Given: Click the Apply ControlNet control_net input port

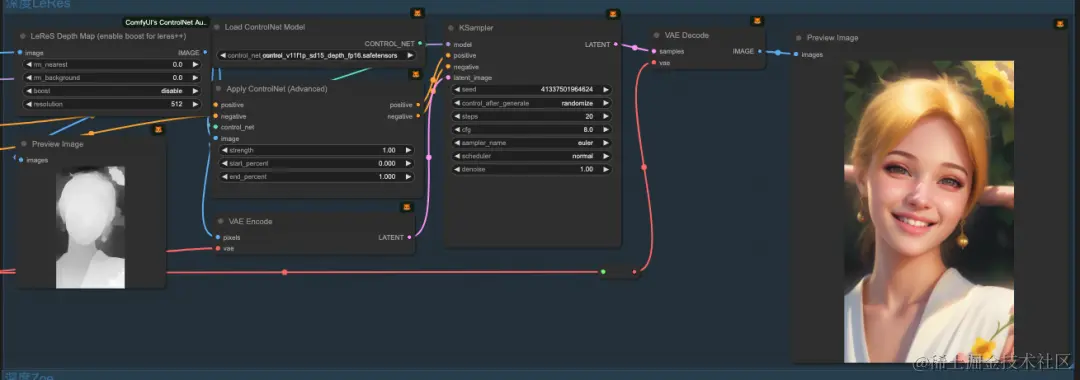Looking at the screenshot, I should [x=216, y=127].
